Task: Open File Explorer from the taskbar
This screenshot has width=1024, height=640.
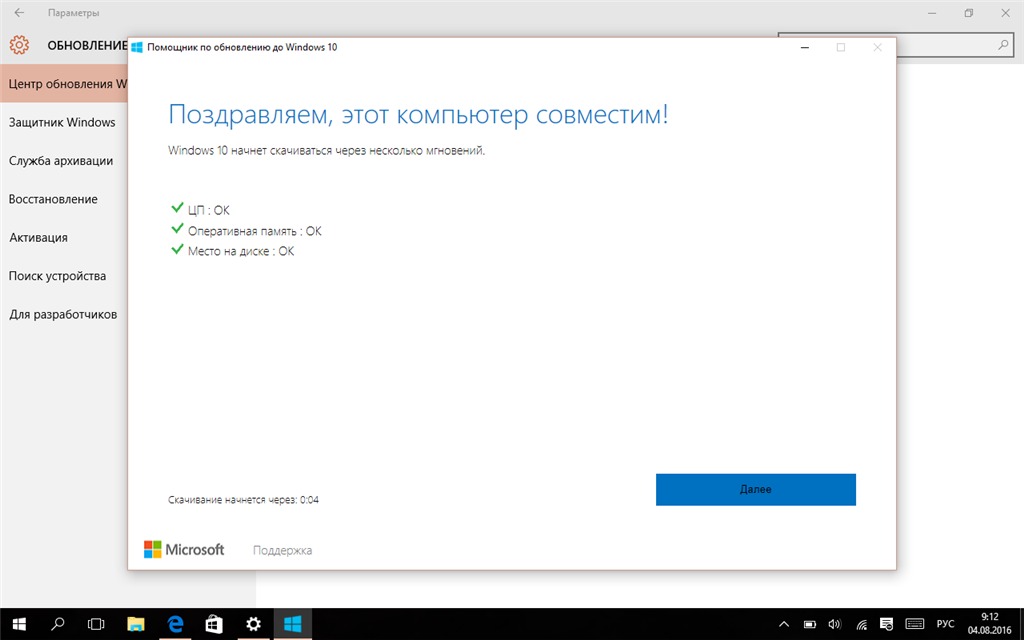Action: point(136,624)
